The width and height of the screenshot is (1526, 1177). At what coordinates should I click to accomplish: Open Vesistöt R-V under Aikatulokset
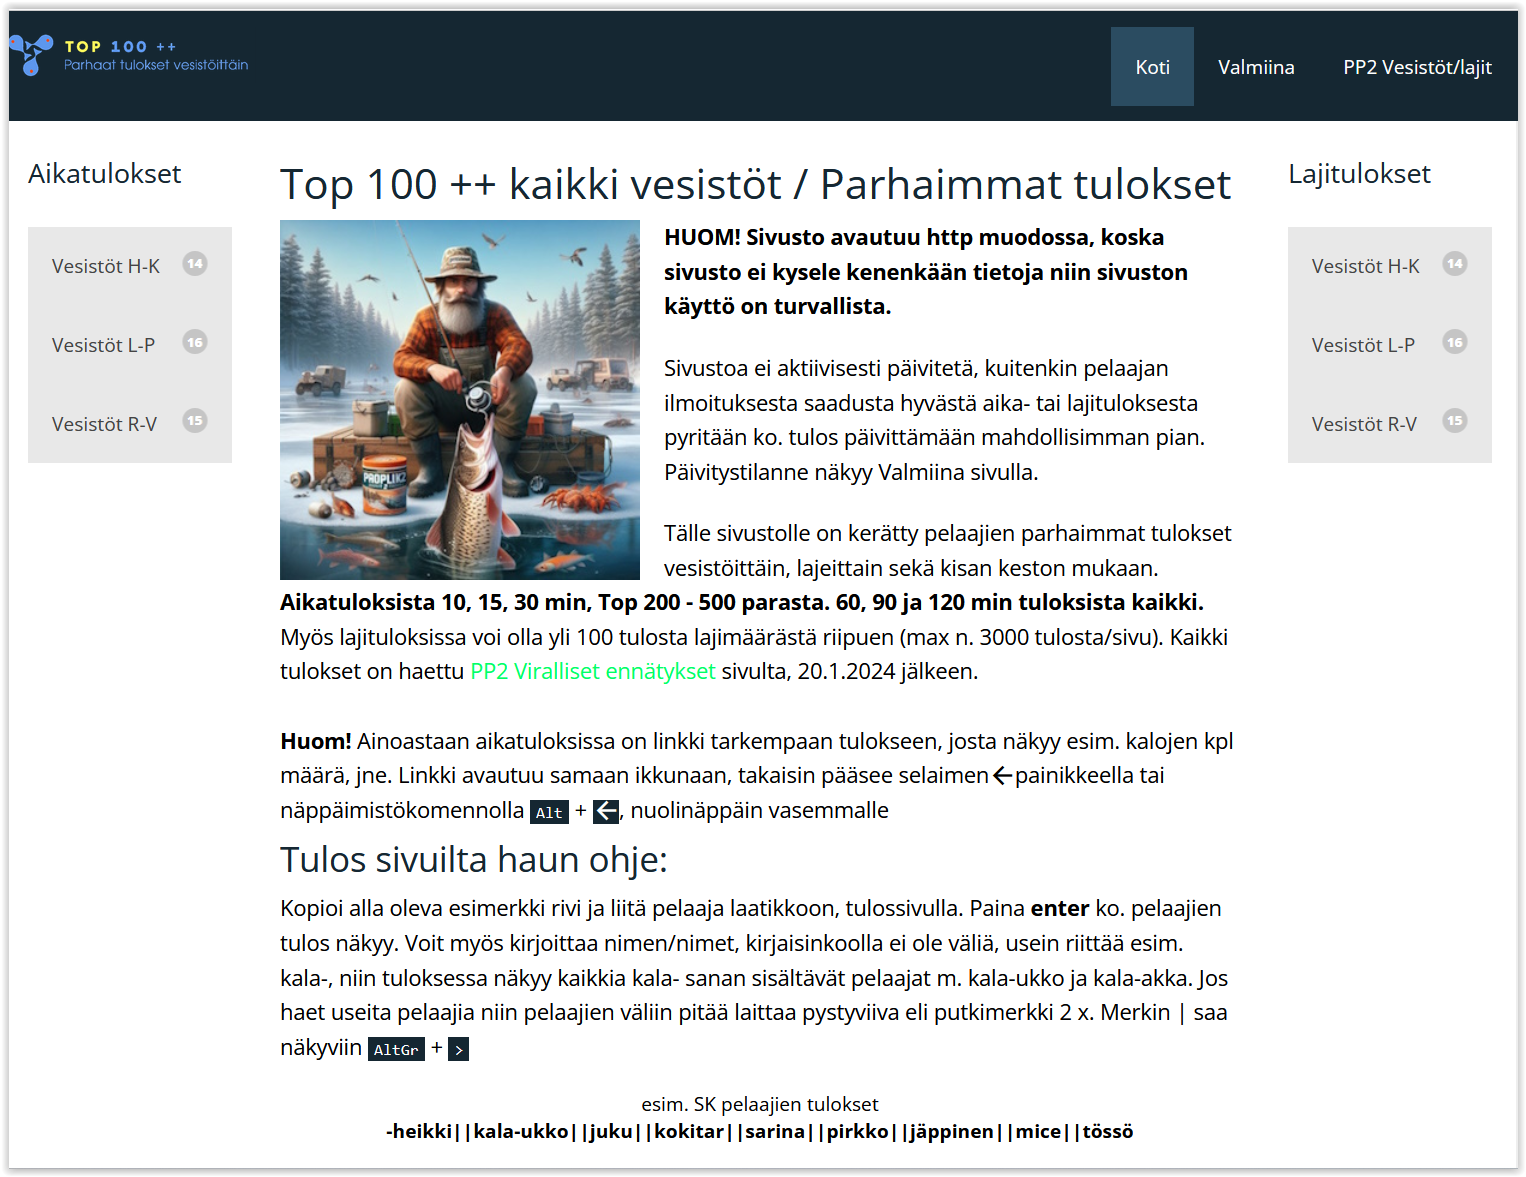pos(130,424)
